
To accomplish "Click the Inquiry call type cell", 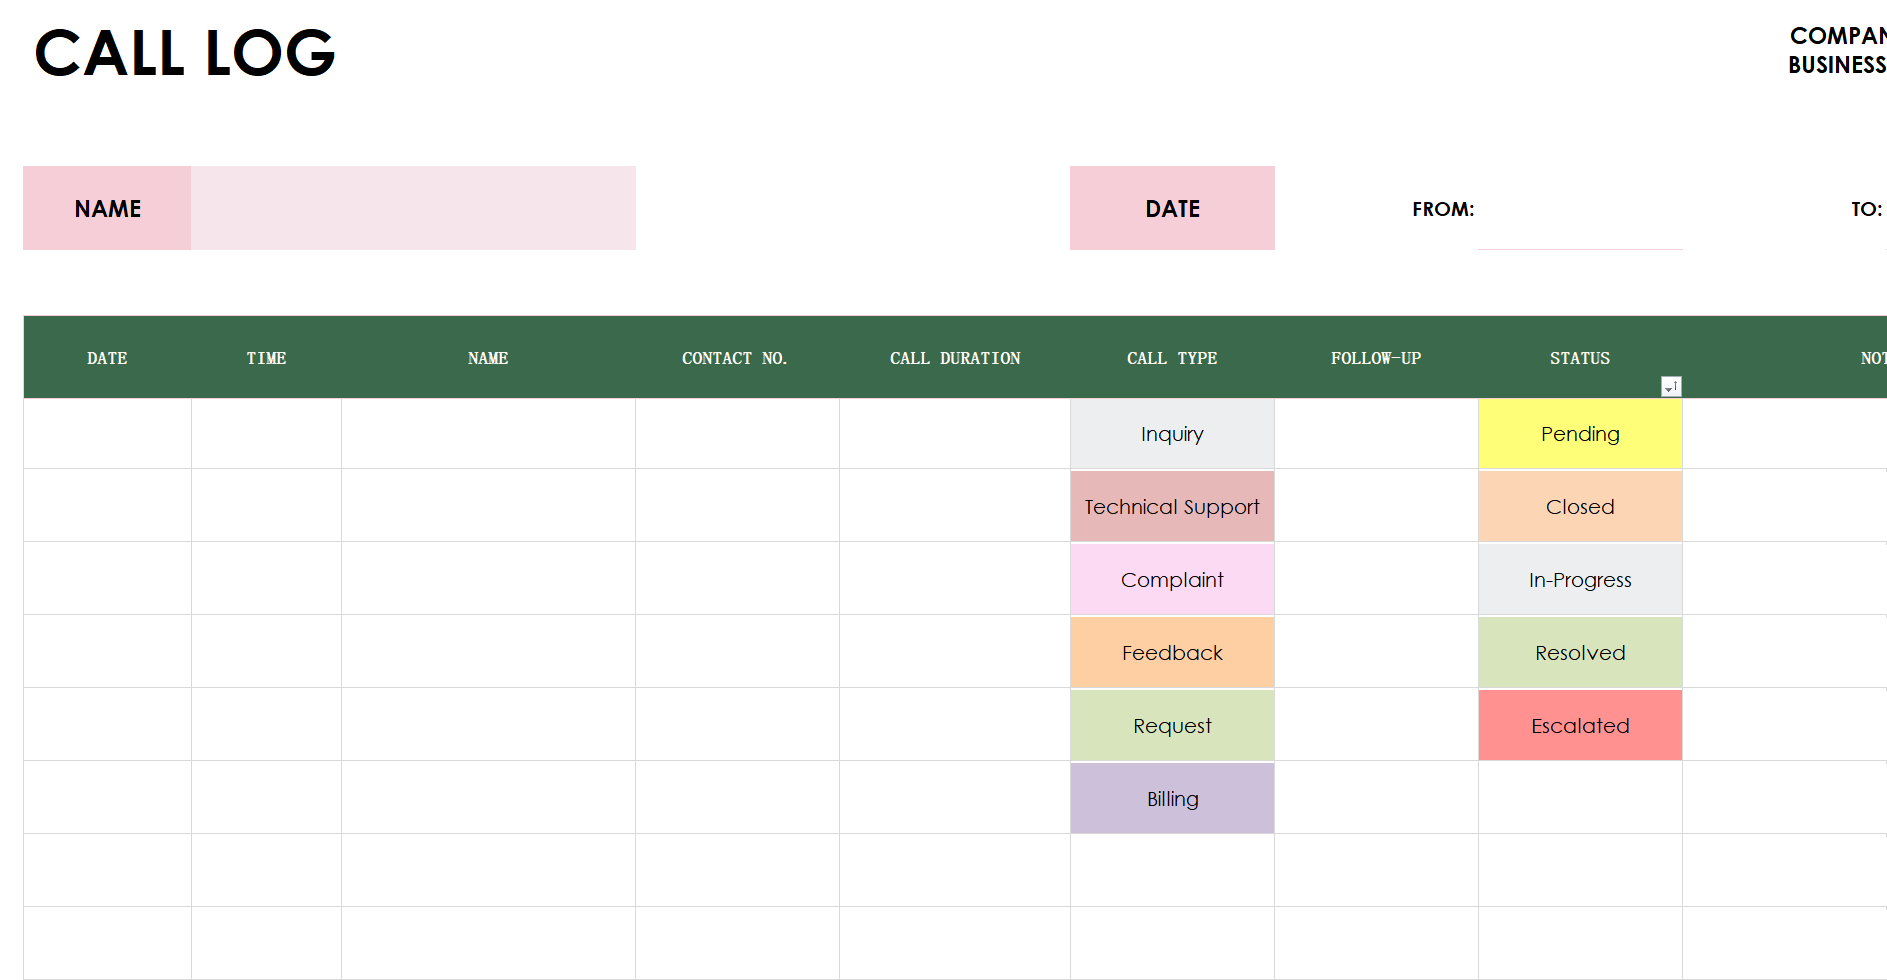I will pos(1172,434).
